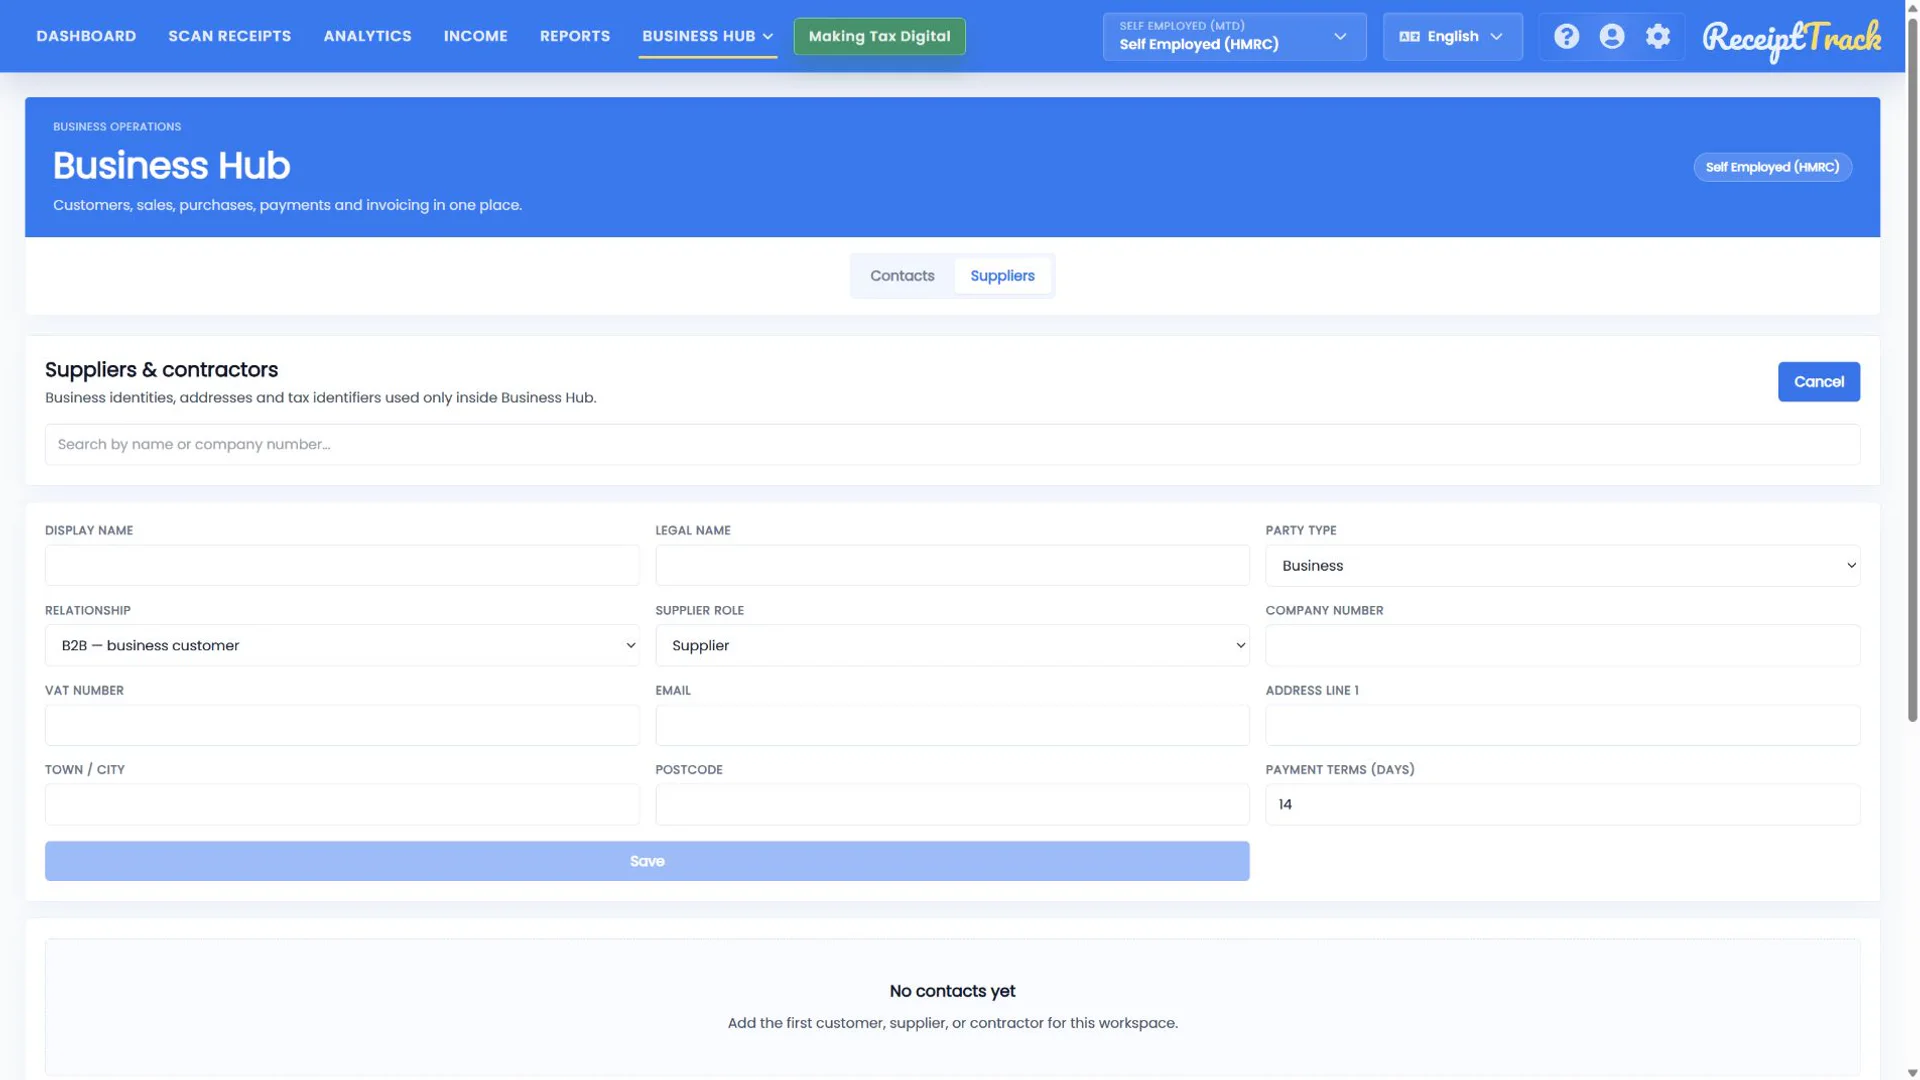Click the Self Employed (HMRC) badge
The width and height of the screenshot is (1920, 1080).
pyautogui.click(x=1772, y=167)
